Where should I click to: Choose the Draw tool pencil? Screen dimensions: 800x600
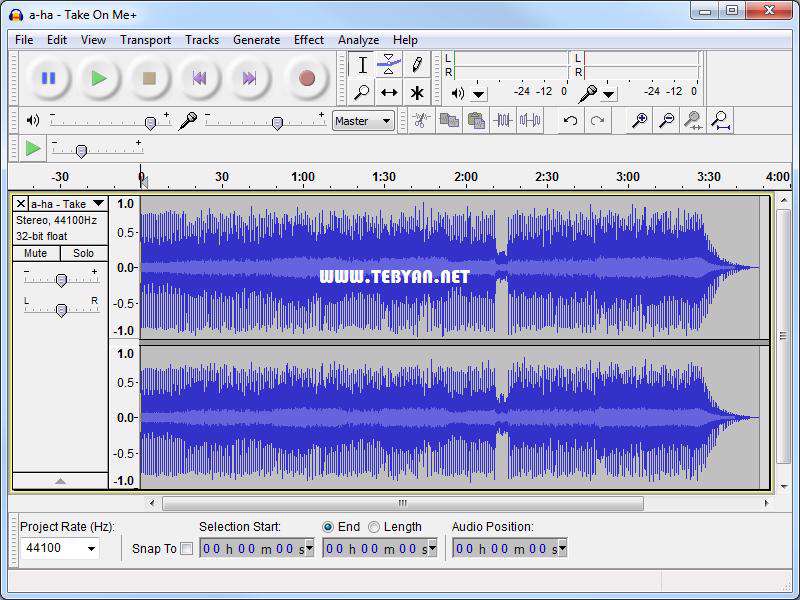tap(415, 63)
